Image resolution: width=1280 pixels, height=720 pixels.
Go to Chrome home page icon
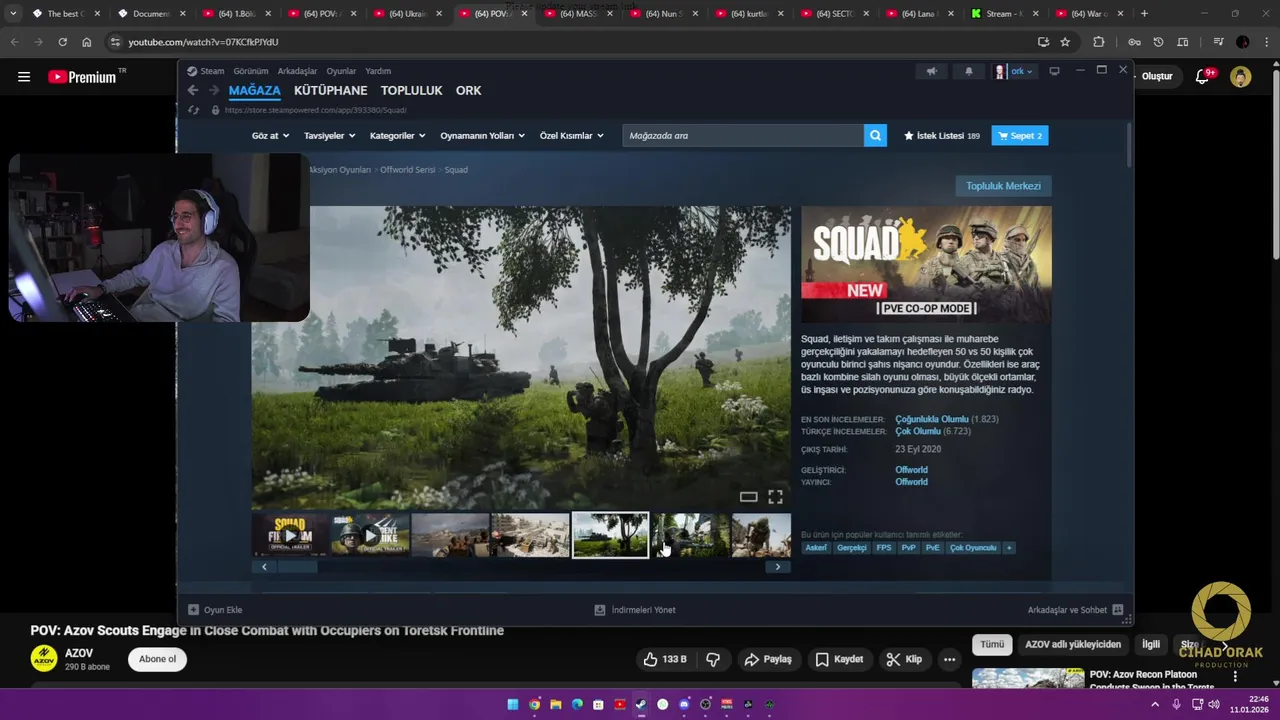pos(87,42)
